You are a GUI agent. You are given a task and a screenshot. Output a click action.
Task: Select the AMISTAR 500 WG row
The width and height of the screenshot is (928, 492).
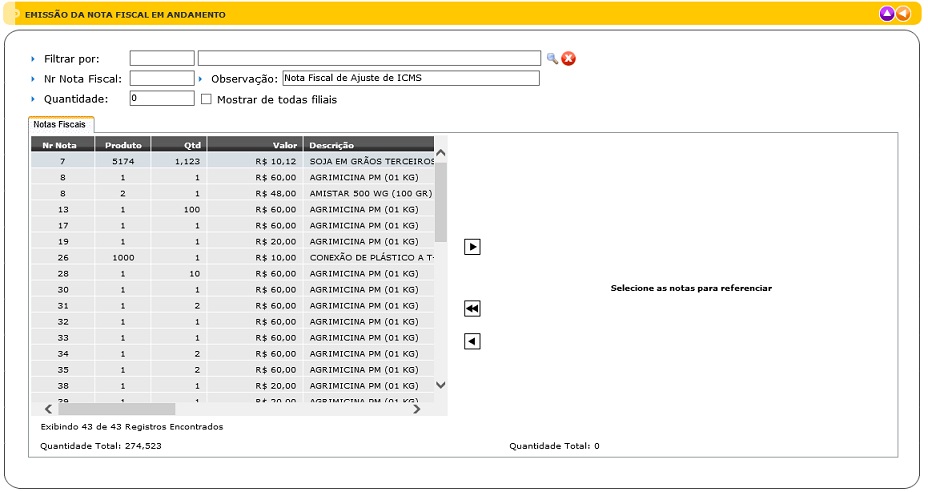[x=370, y=193]
